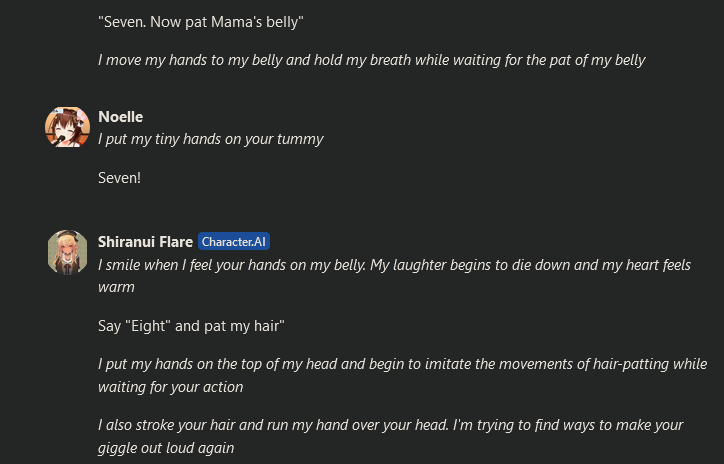Click Noelle's "Seven!" reply

click(119, 178)
